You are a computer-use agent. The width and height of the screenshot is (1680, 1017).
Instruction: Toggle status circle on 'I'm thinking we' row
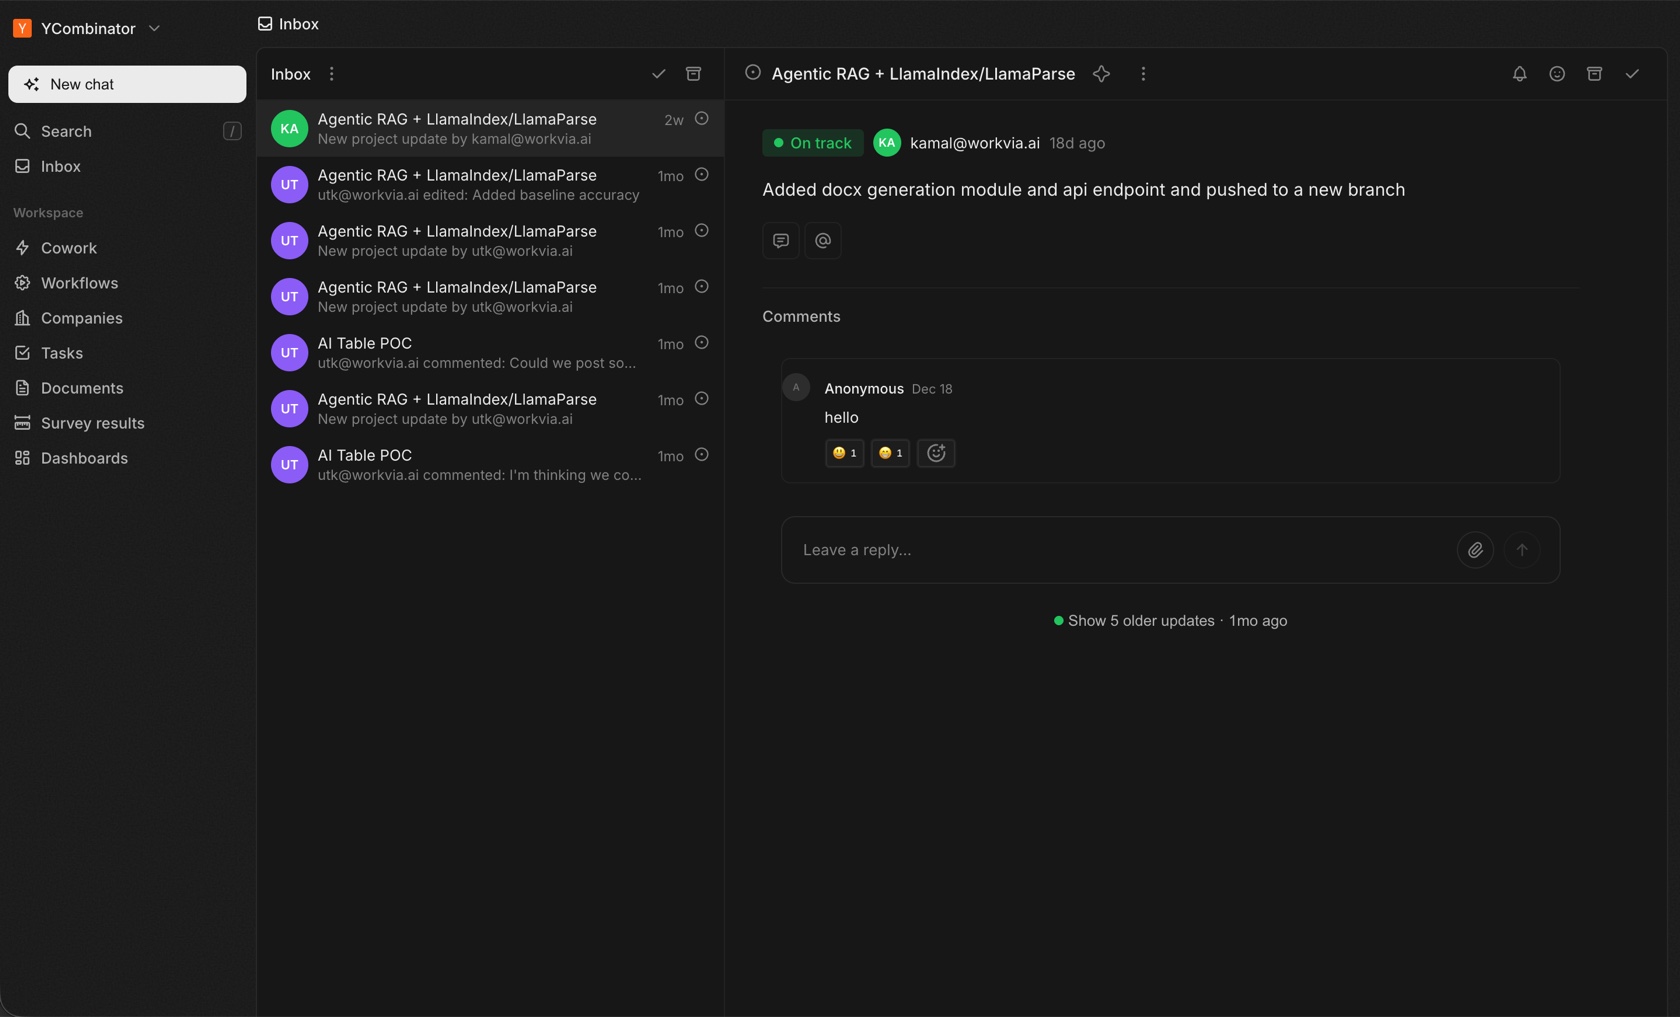click(x=702, y=455)
